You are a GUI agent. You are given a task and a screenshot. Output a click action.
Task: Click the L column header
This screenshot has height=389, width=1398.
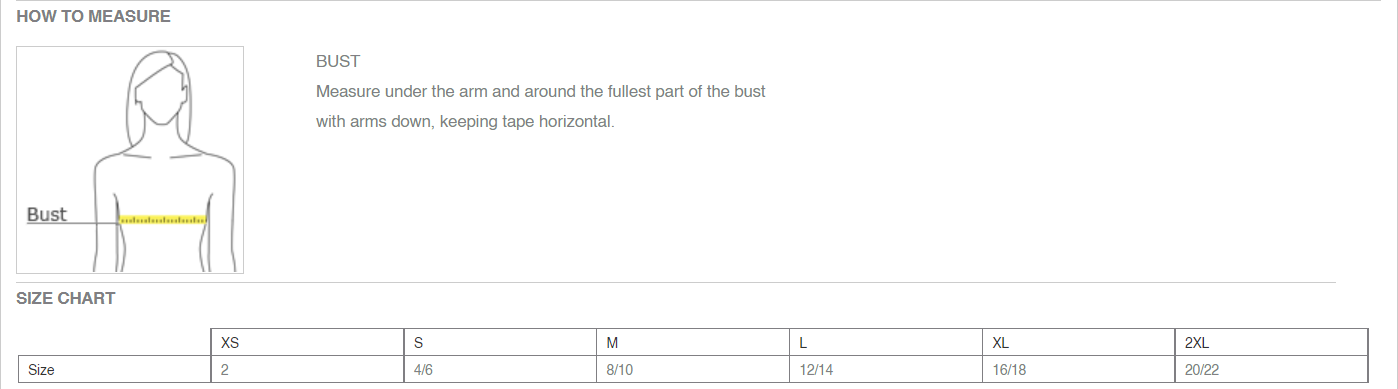point(887,342)
